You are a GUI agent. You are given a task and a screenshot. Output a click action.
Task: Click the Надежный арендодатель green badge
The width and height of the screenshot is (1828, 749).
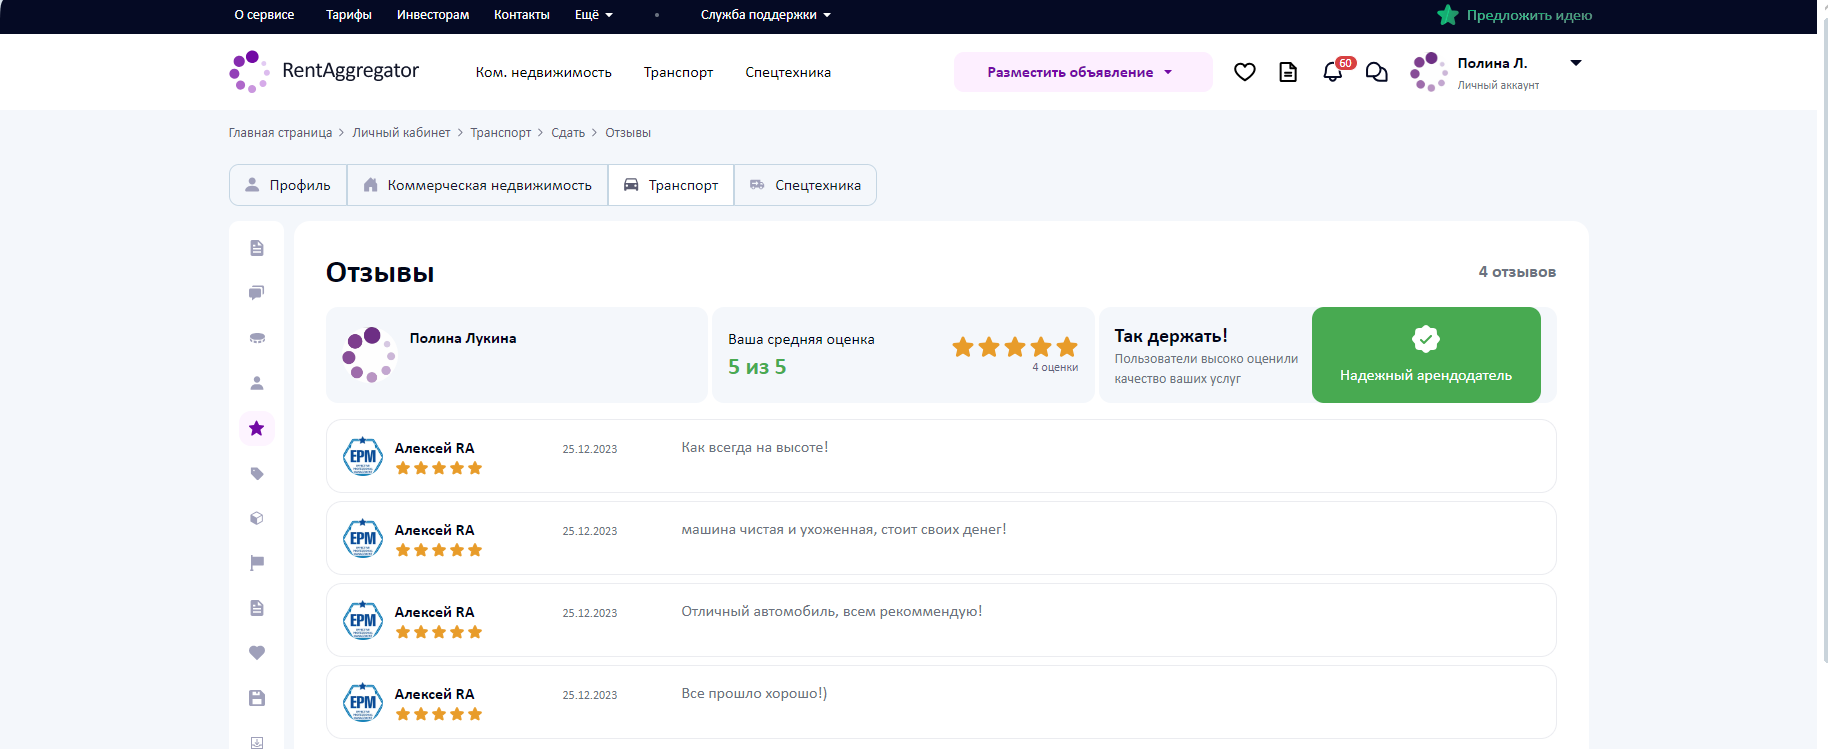(x=1426, y=355)
